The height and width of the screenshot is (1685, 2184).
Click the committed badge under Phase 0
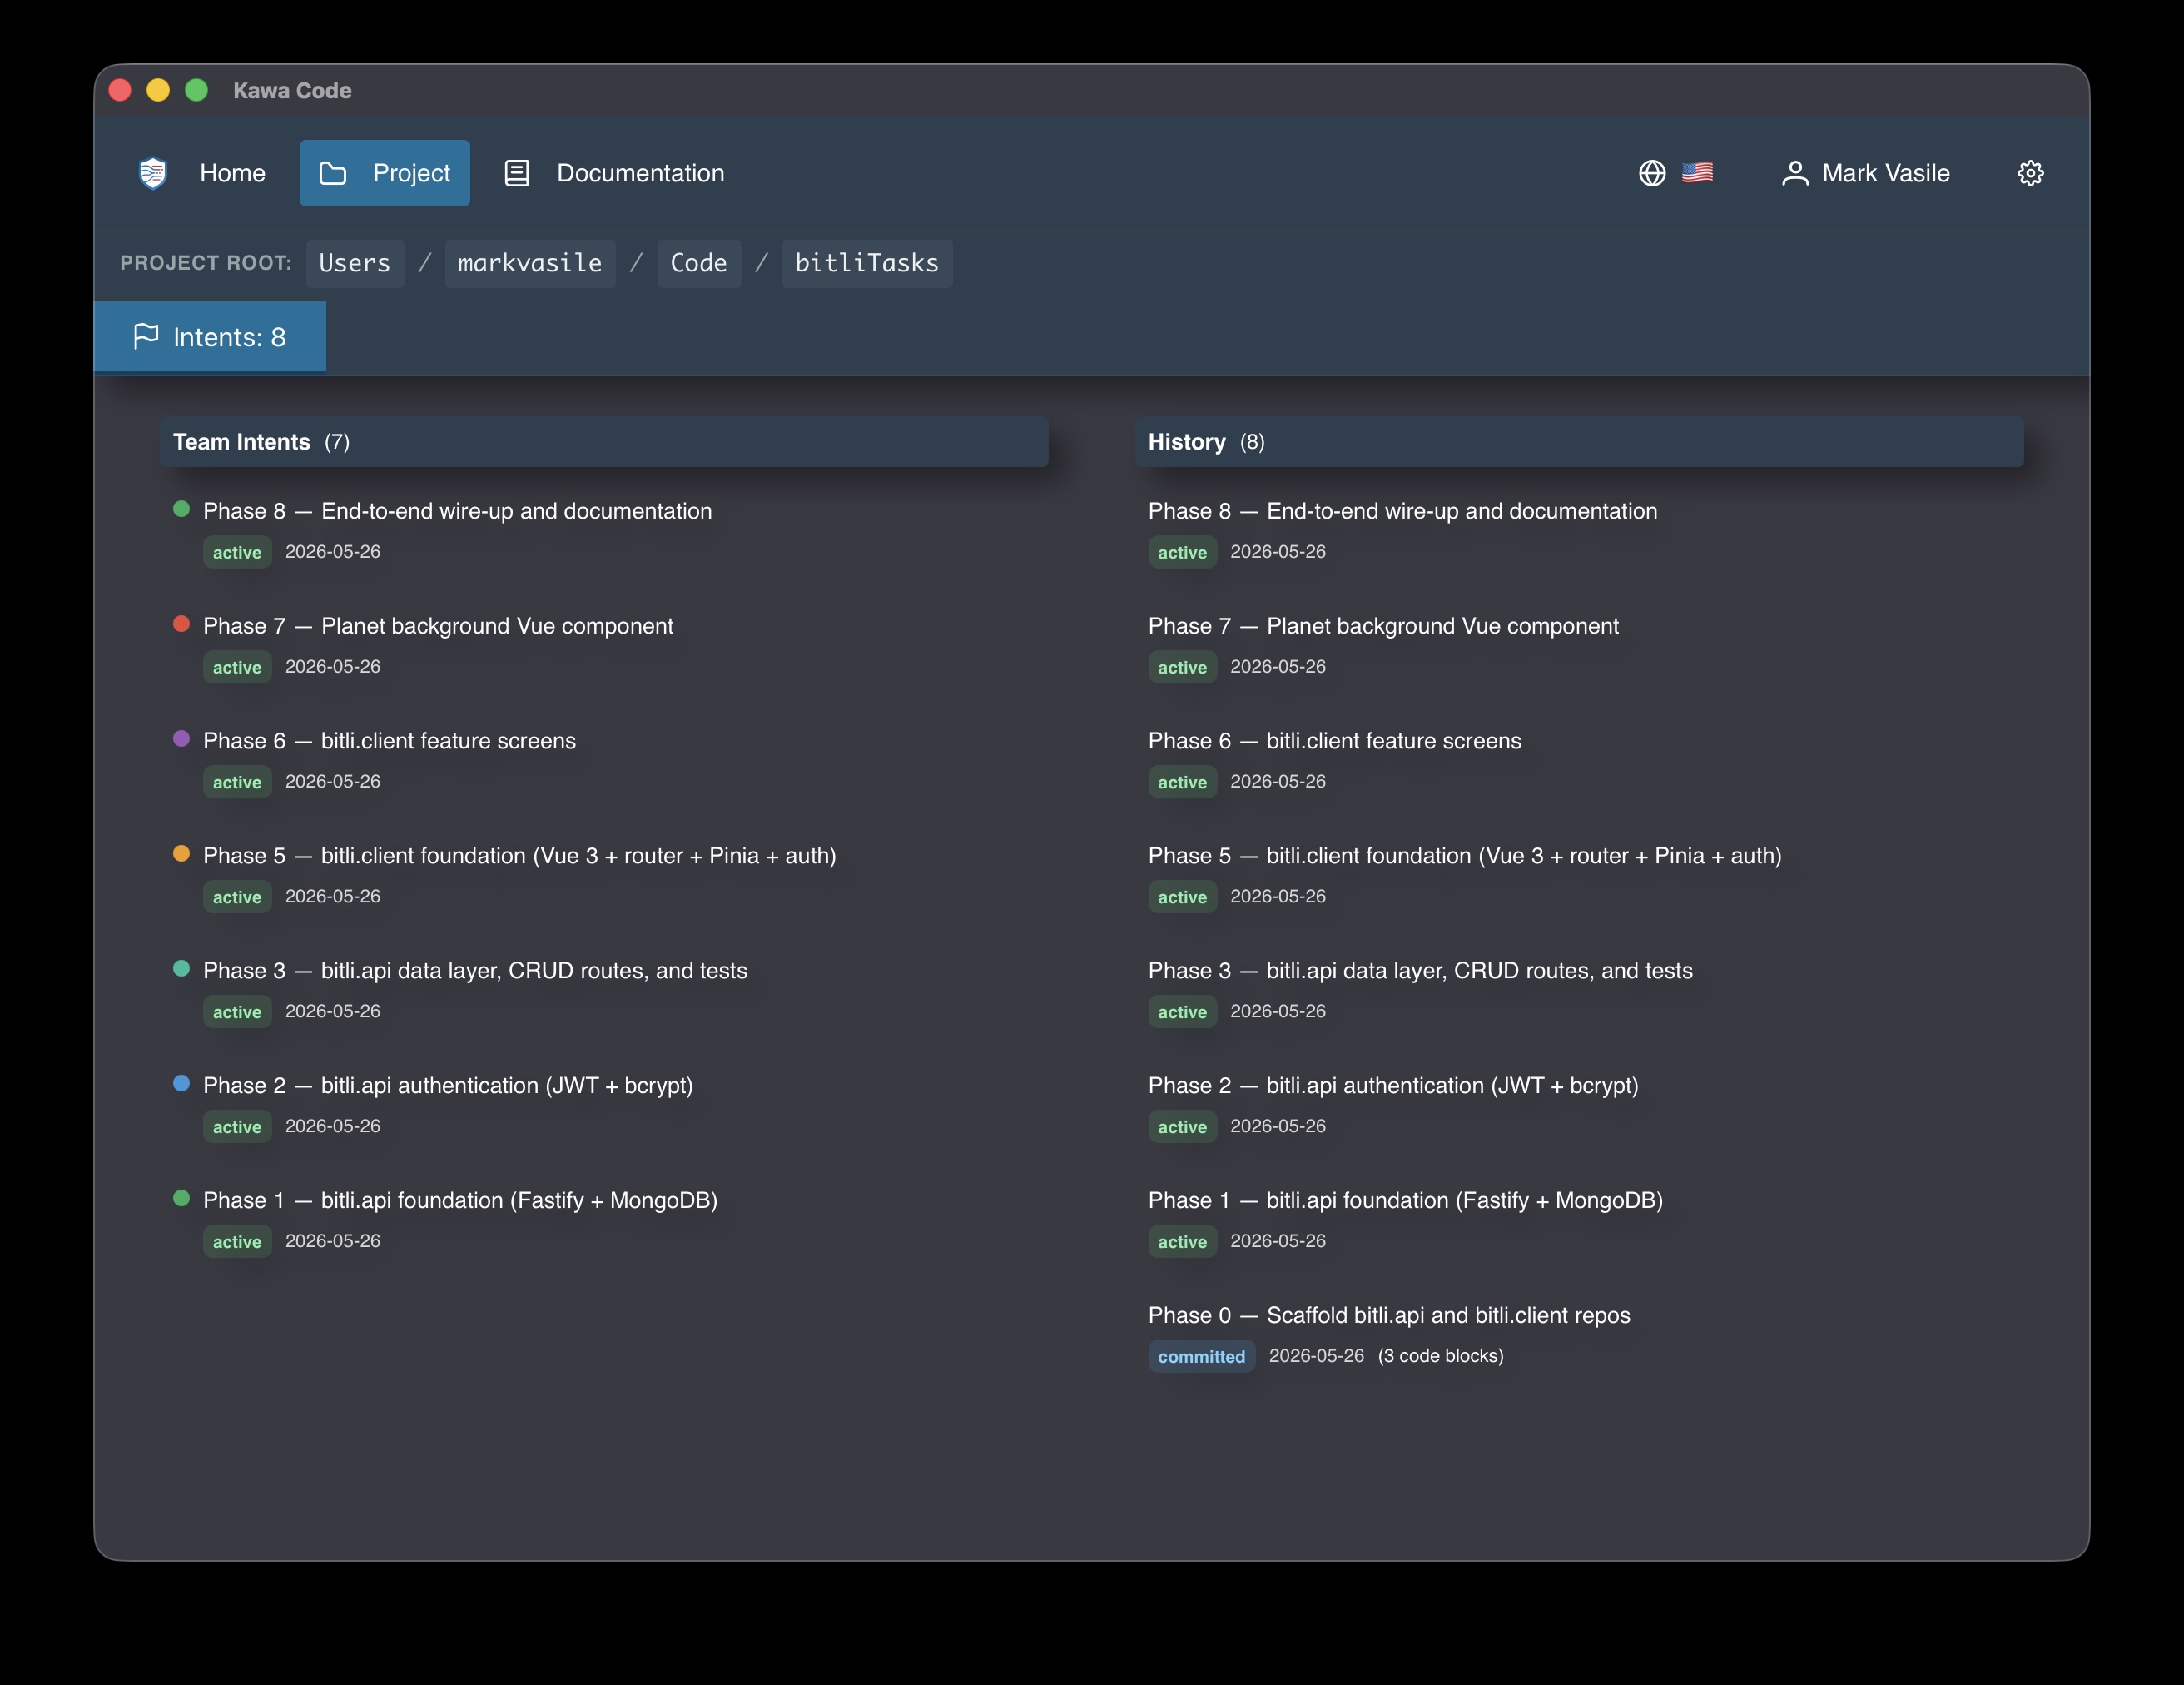point(1201,1357)
